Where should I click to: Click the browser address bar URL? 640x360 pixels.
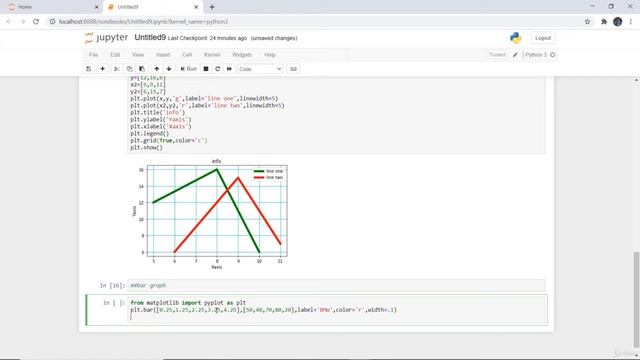(143, 22)
